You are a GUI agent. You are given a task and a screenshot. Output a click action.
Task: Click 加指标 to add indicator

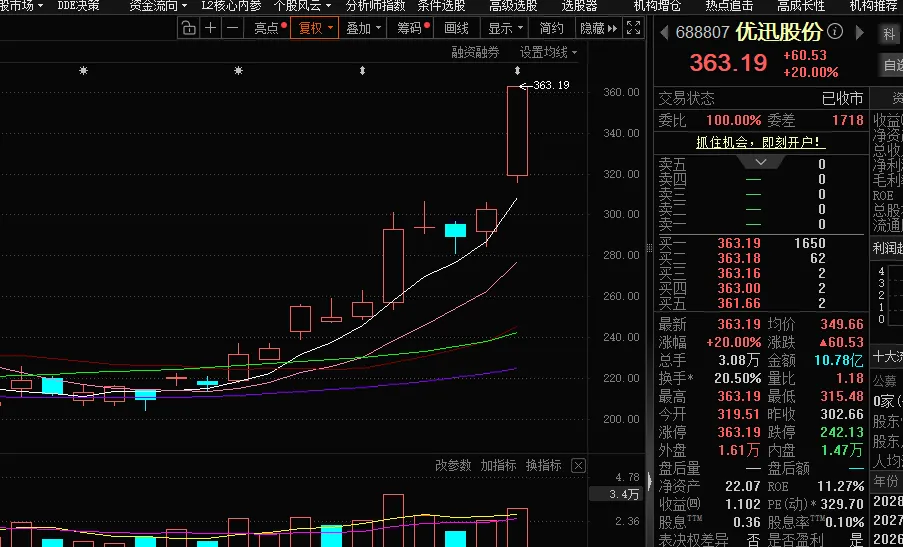coord(498,465)
